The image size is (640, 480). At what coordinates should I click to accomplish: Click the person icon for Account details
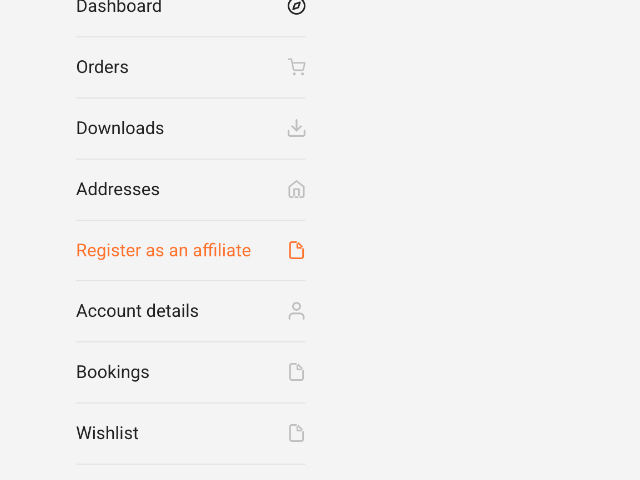(296, 311)
